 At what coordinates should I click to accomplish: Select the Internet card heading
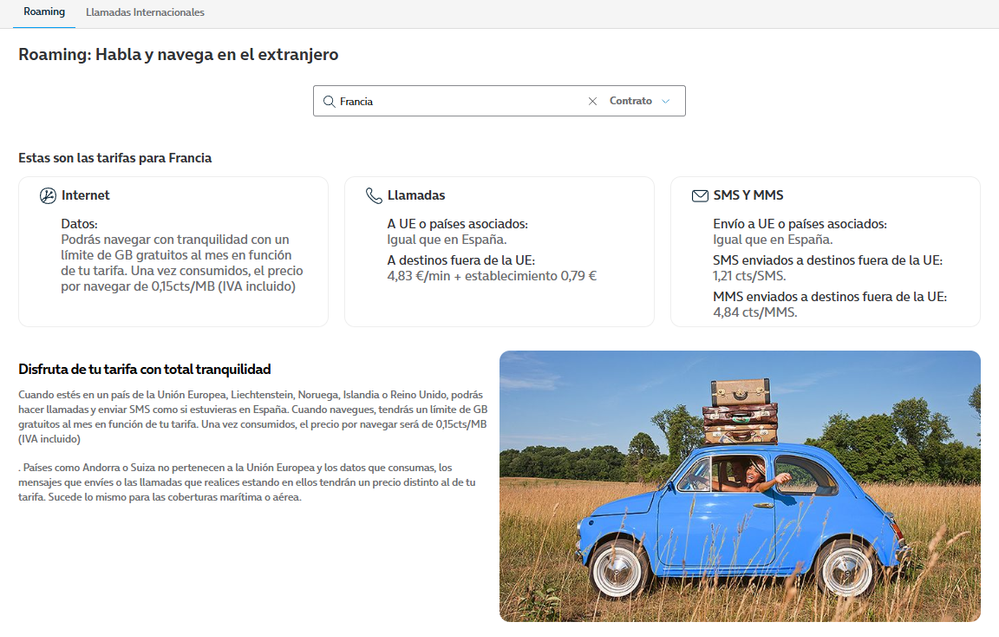[x=85, y=196]
